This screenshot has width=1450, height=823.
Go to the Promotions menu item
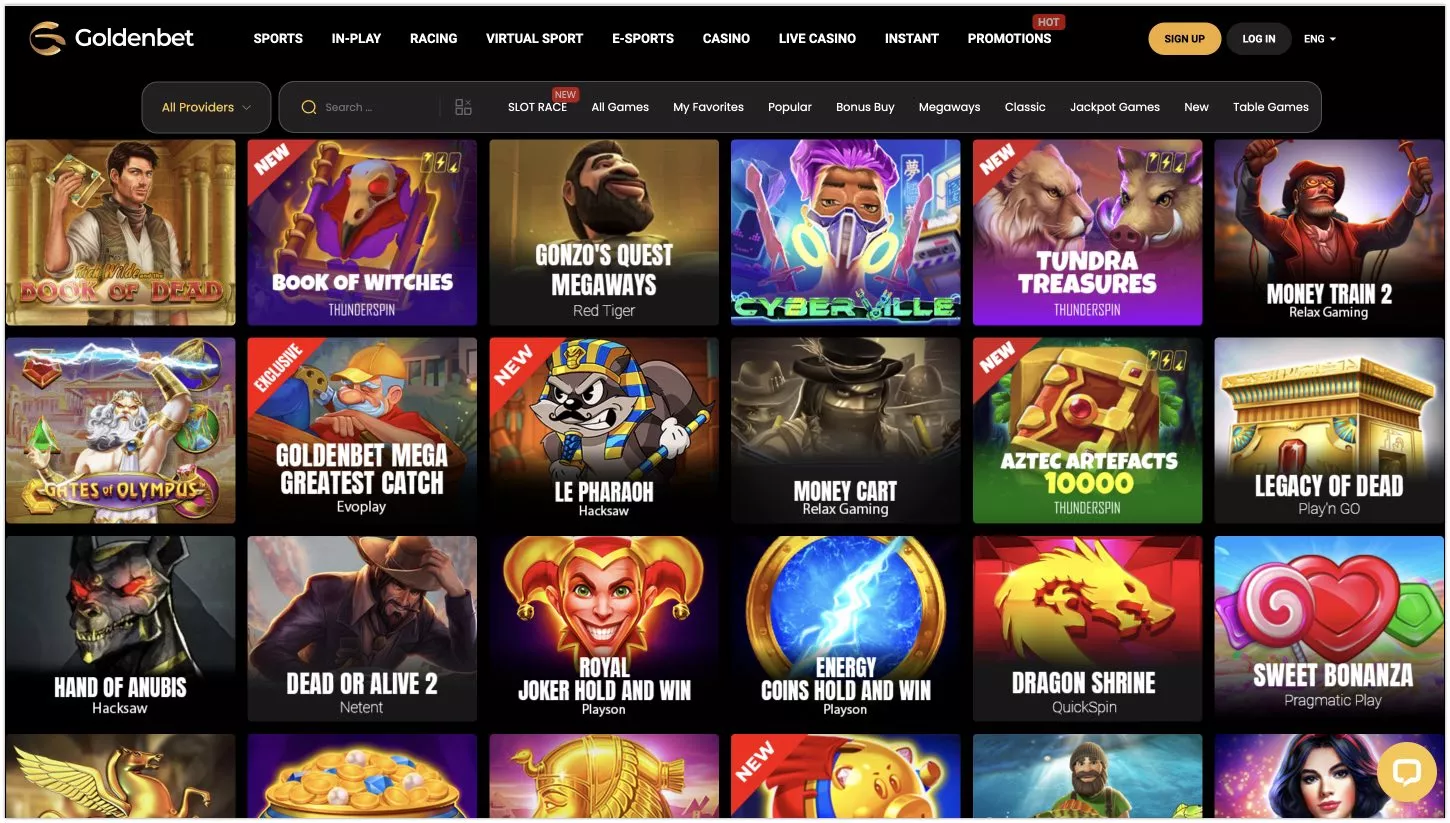(1009, 38)
